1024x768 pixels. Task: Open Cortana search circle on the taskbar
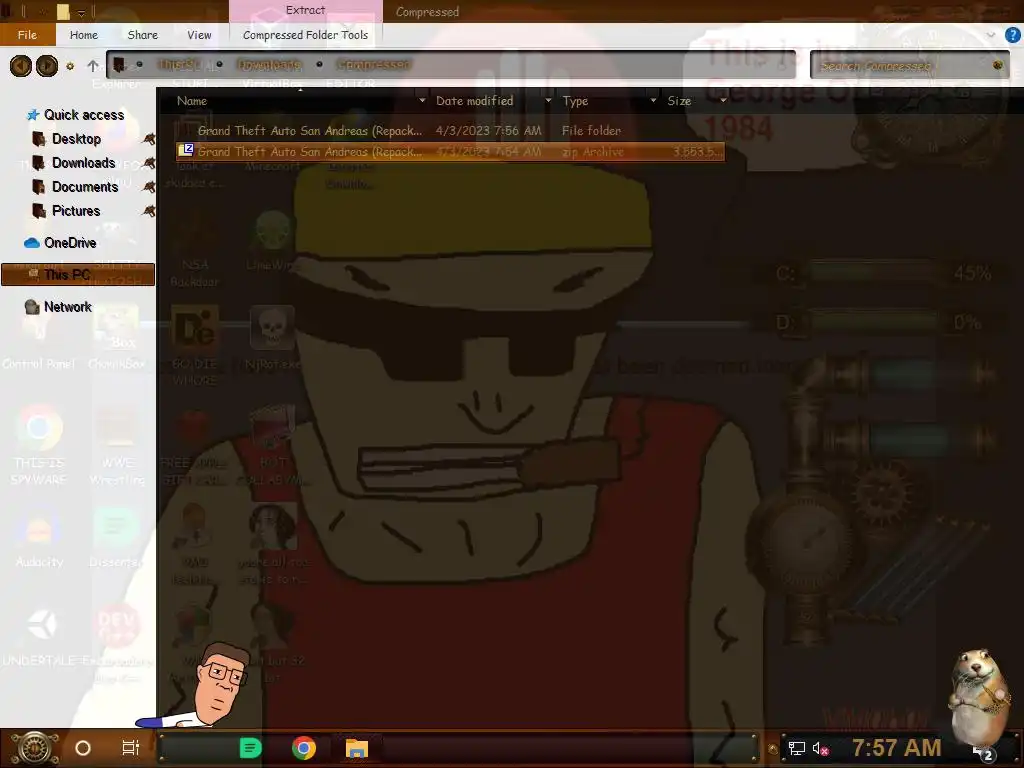[83, 748]
